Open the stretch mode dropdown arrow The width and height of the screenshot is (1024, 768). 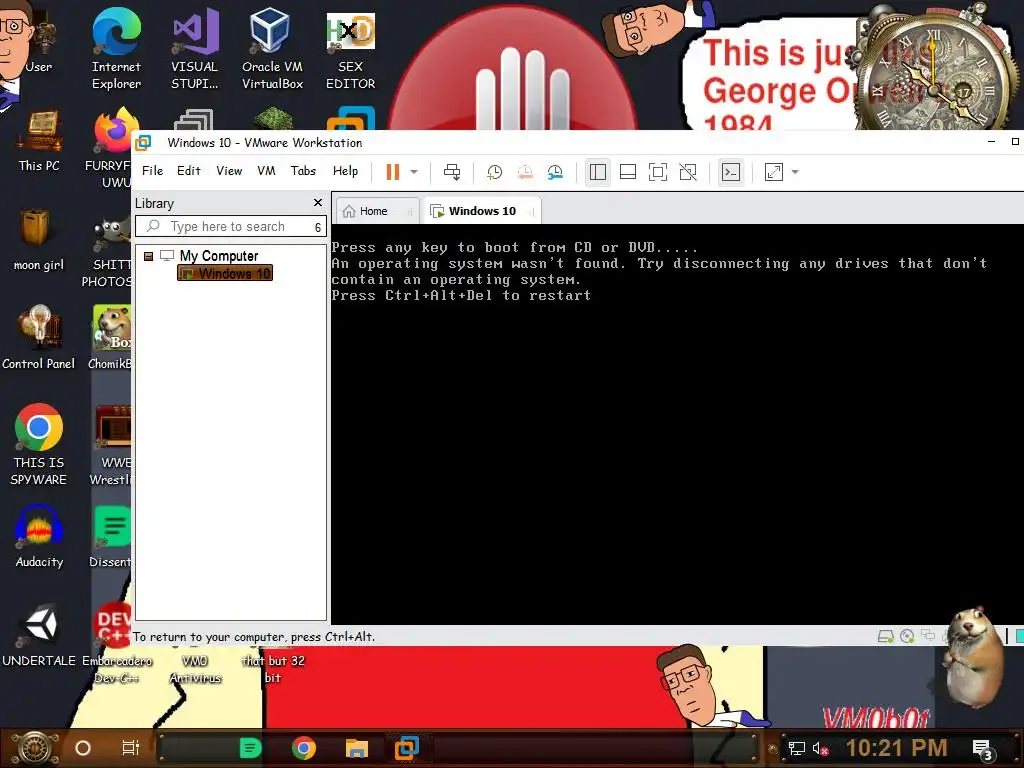795,172
